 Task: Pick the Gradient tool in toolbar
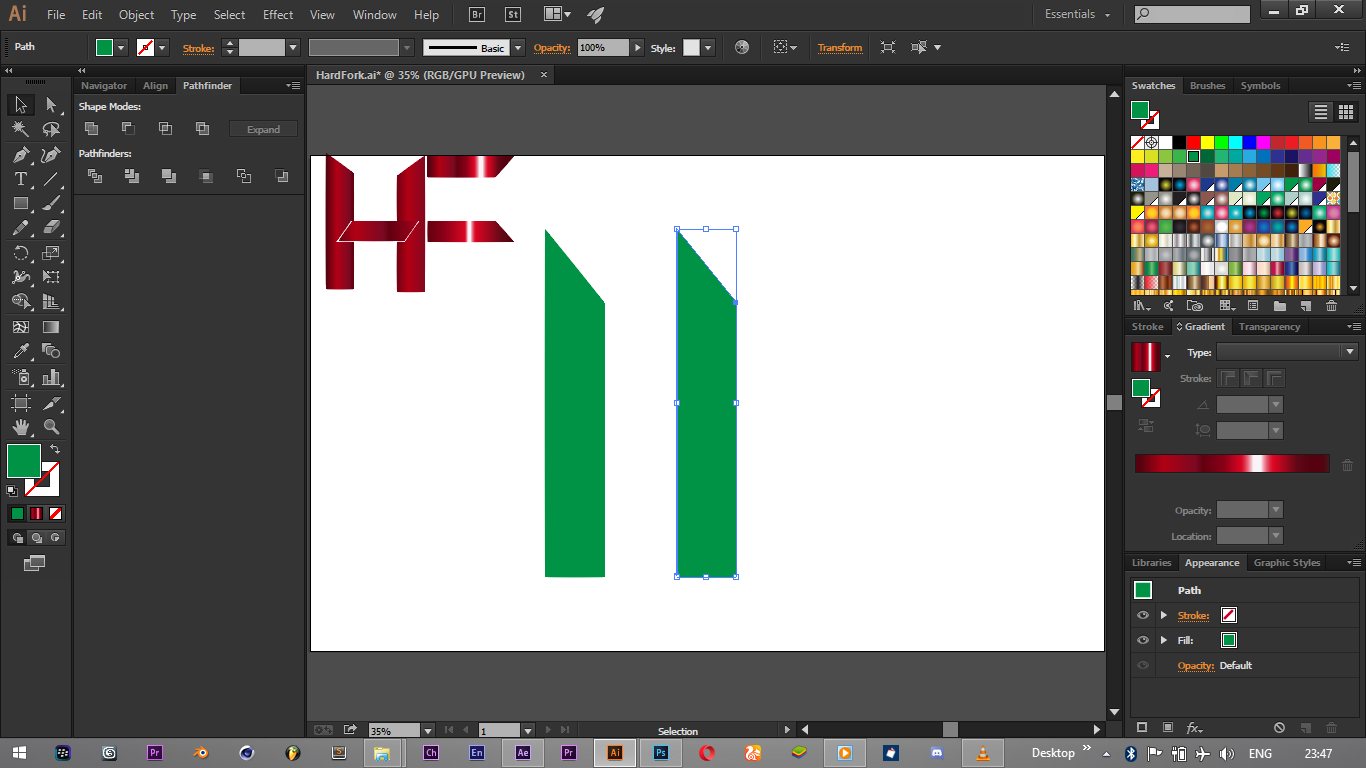click(51, 327)
